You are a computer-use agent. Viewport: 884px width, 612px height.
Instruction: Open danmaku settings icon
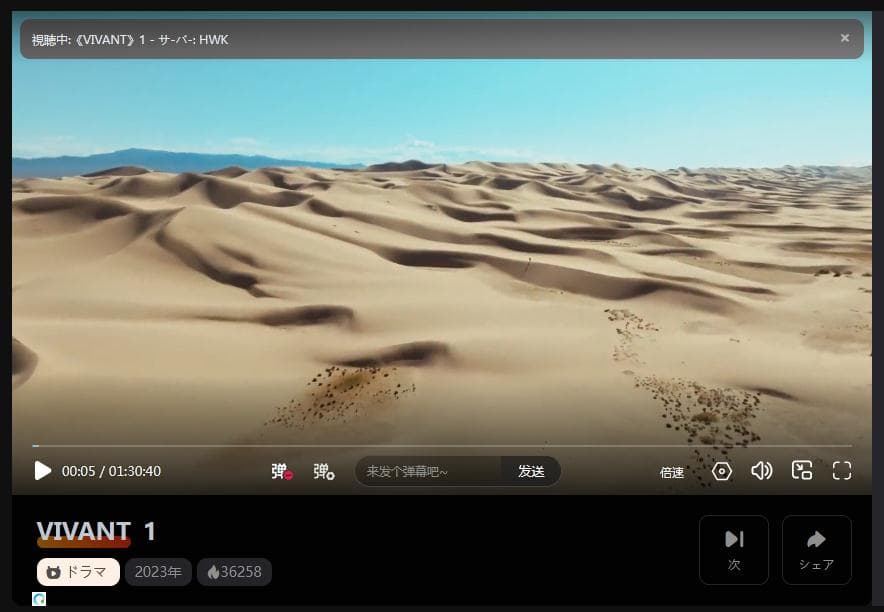click(x=324, y=471)
